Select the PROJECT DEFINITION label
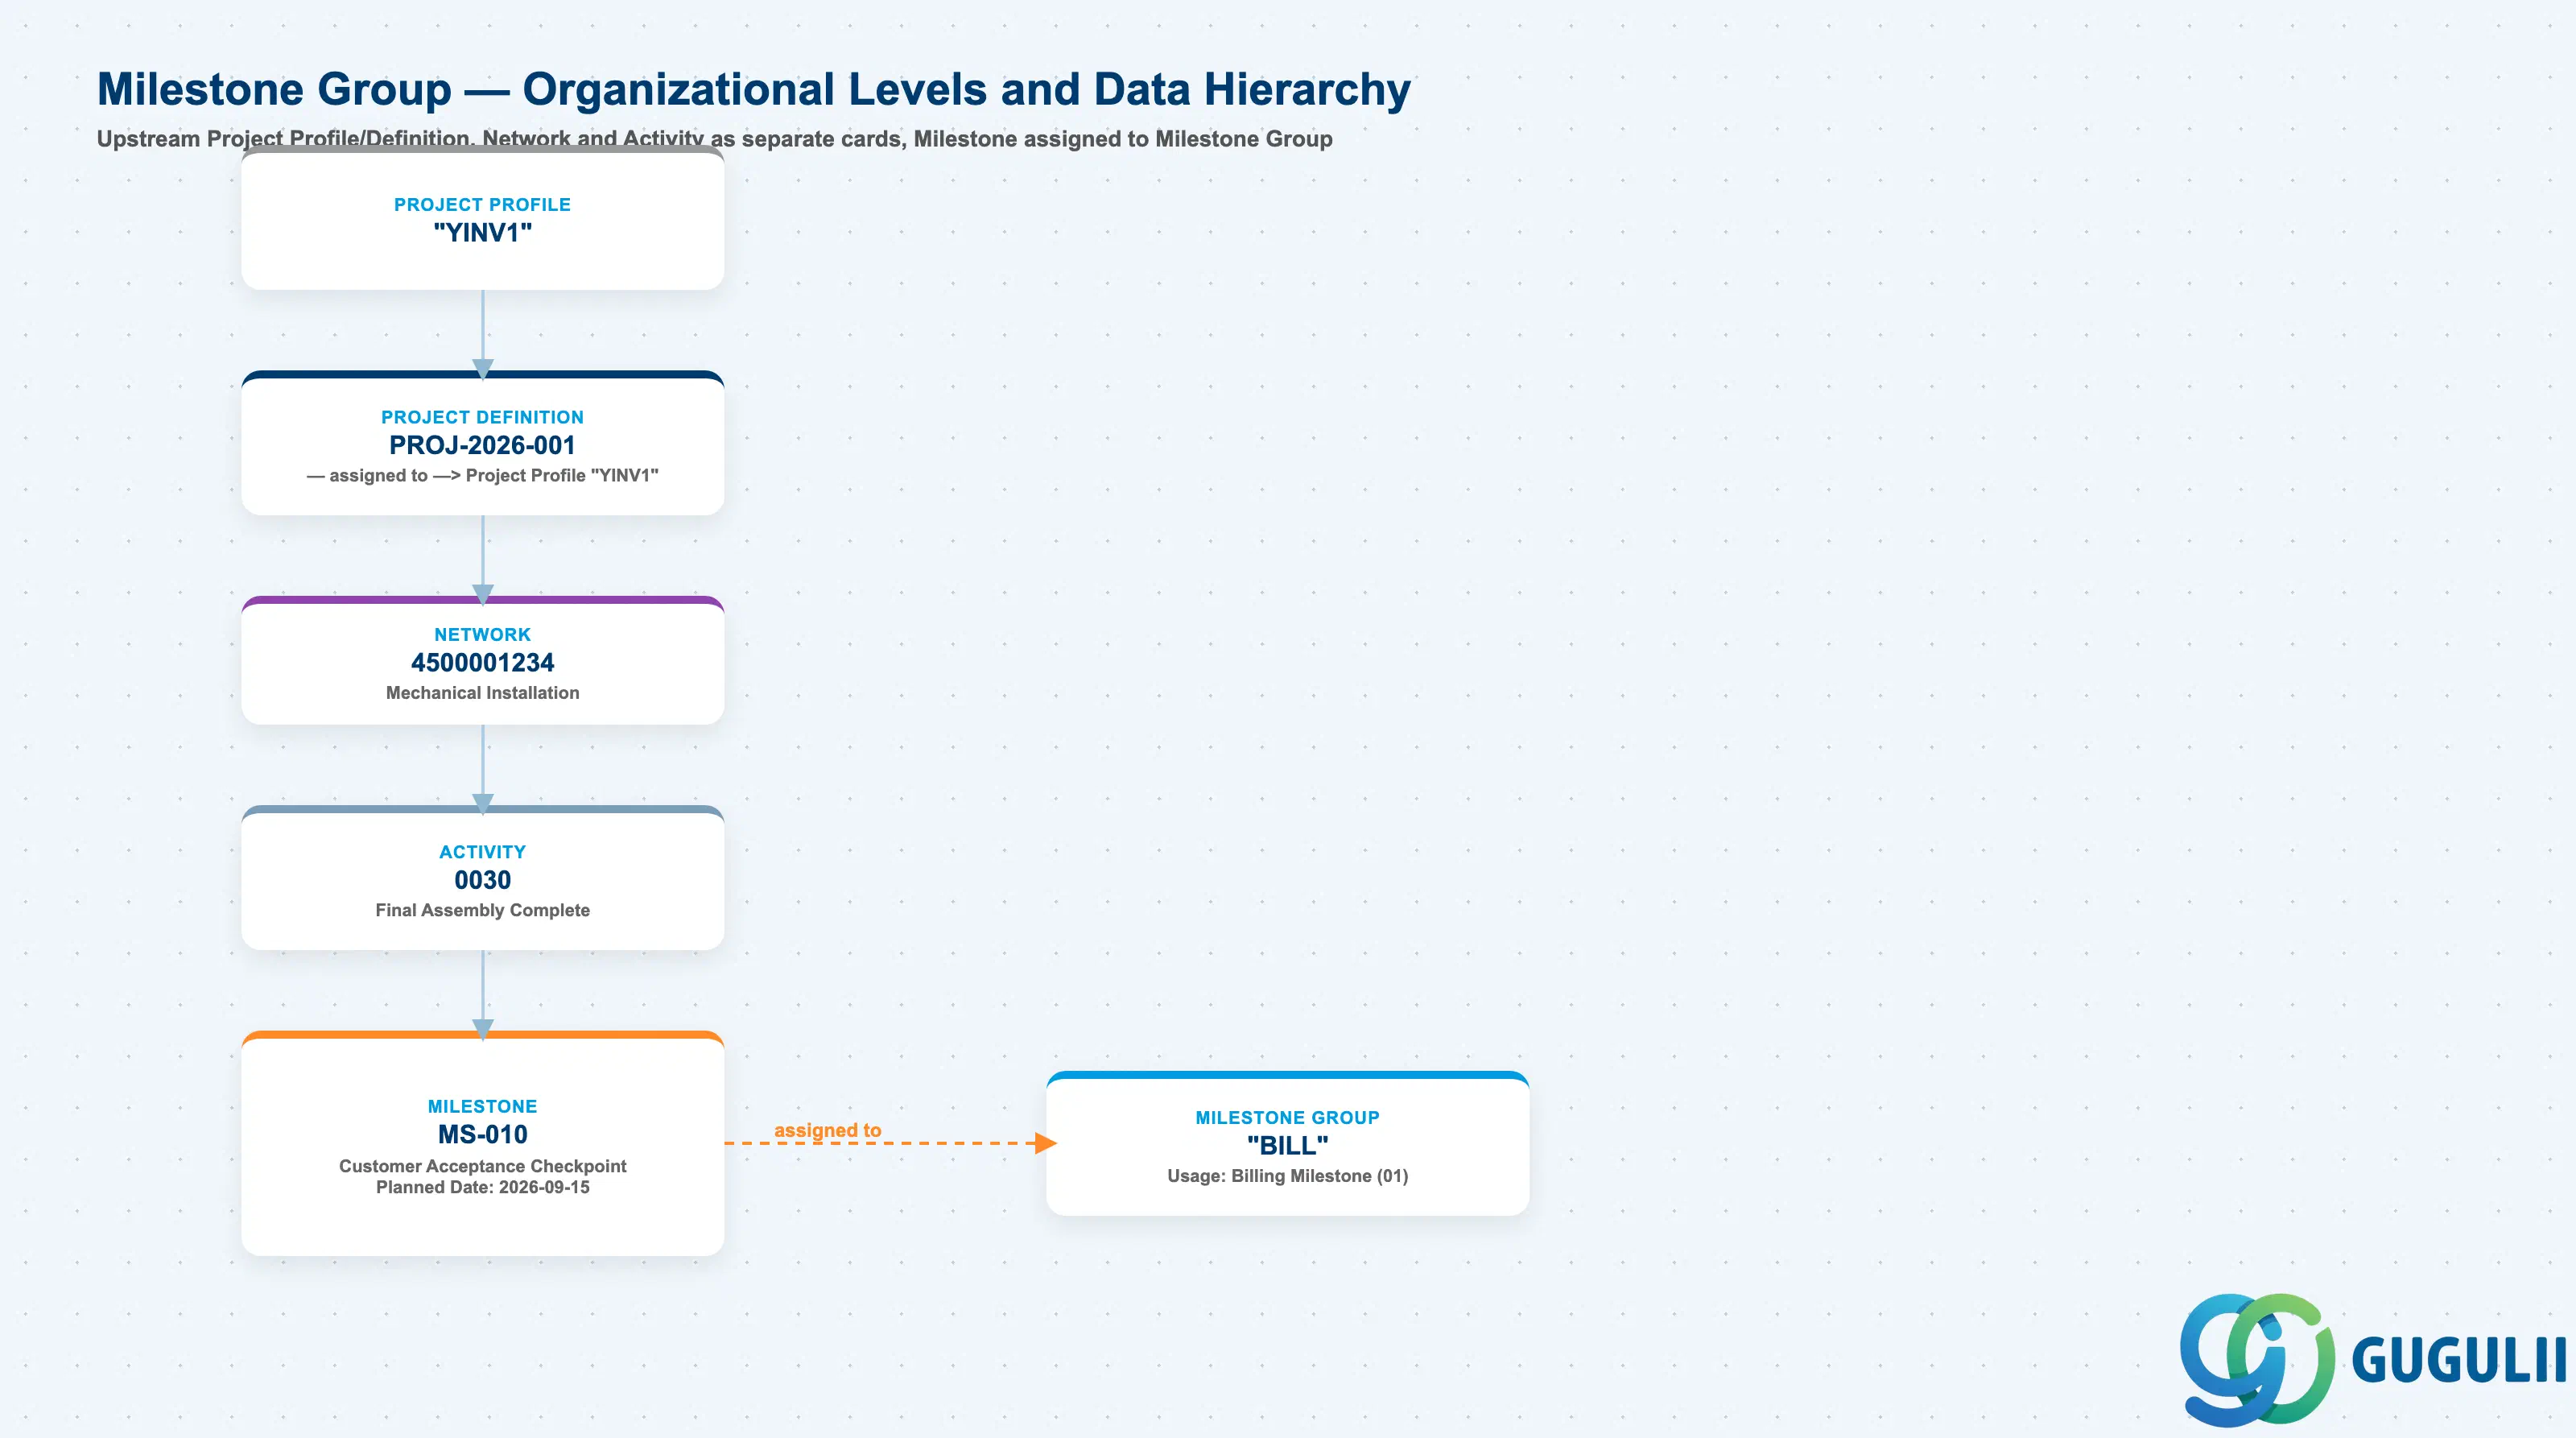The width and height of the screenshot is (2576, 1438). (482, 417)
